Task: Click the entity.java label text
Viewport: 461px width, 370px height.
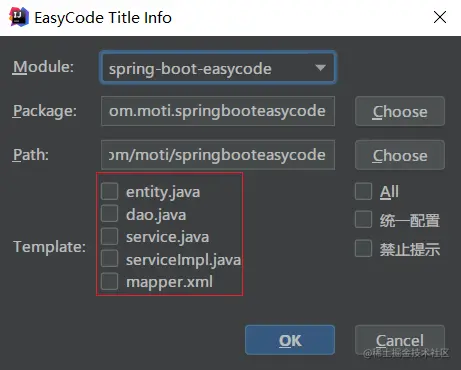Action: [x=163, y=192]
